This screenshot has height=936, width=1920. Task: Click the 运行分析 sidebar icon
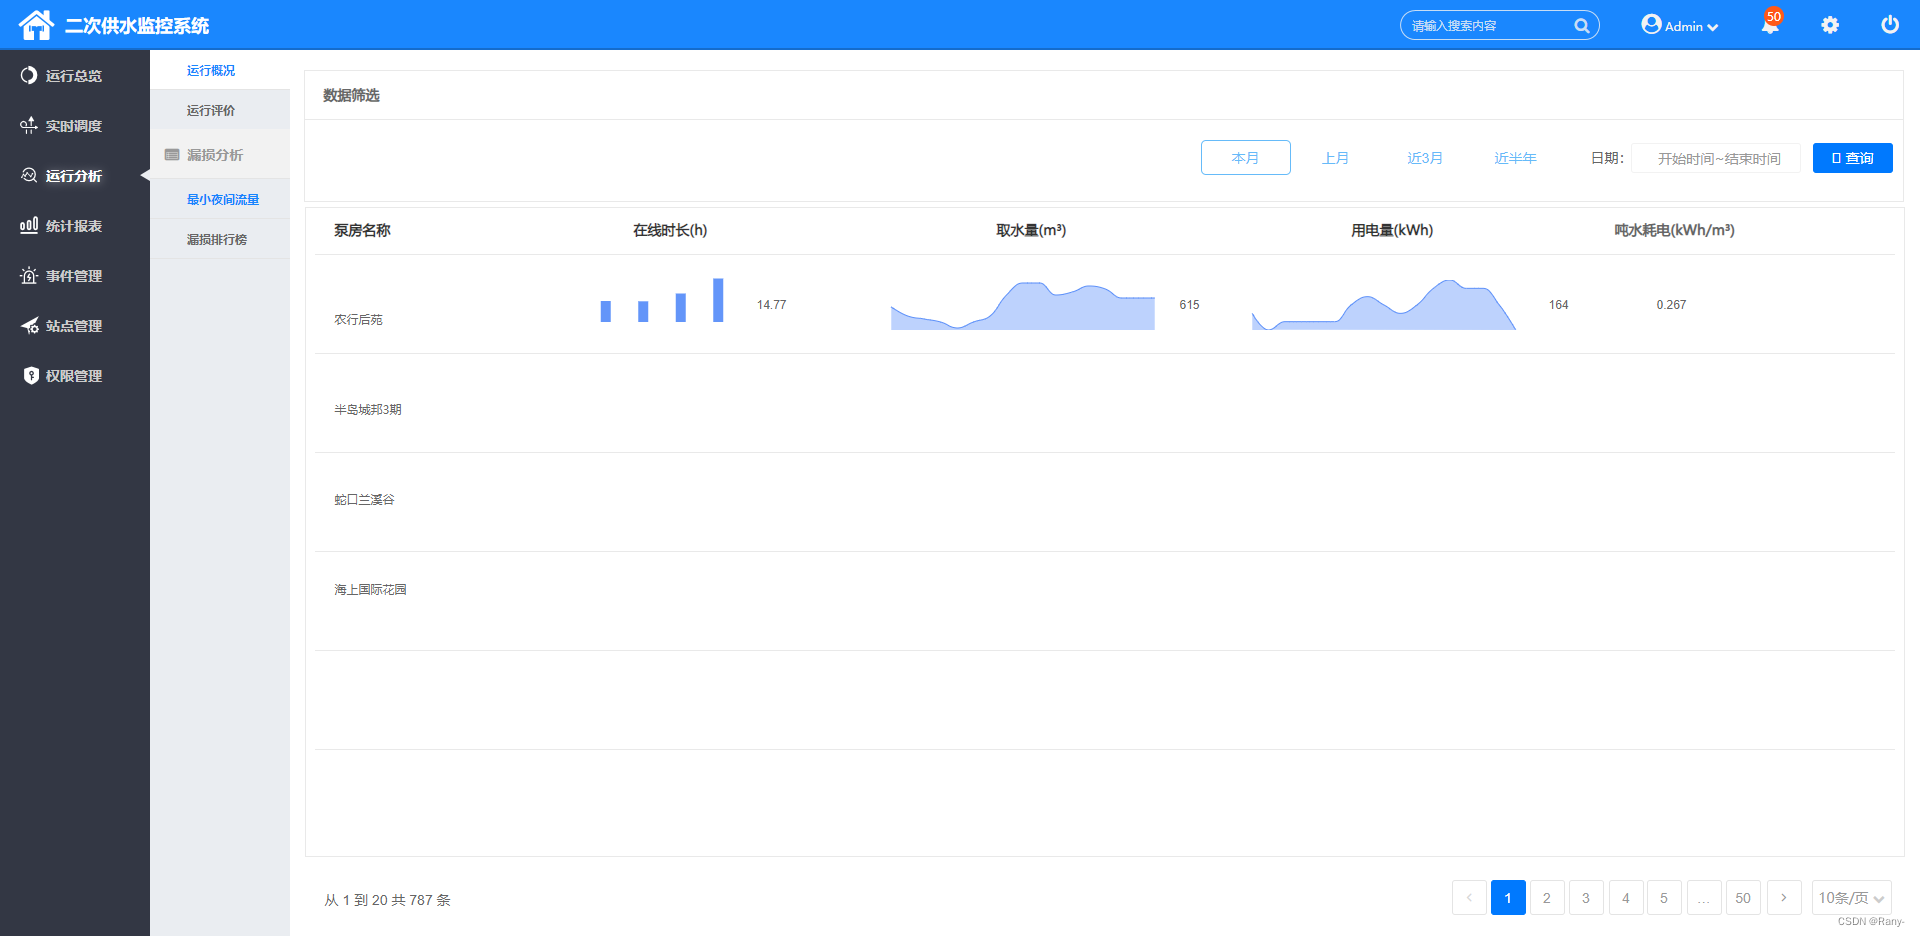29,175
